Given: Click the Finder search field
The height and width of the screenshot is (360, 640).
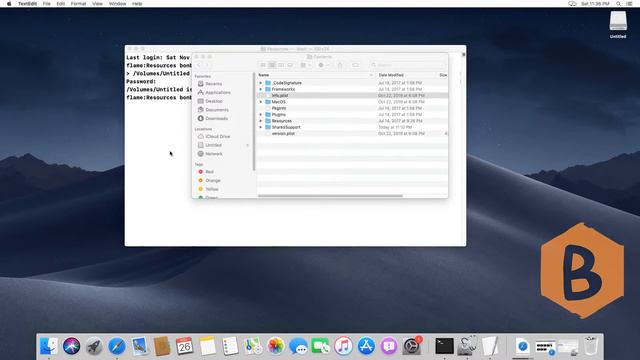Looking at the screenshot, I should 407,65.
